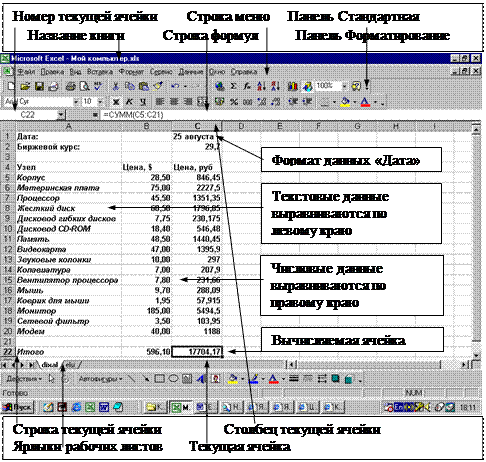
Task: Click the Undo arrow icon
Action: [x=175, y=86]
